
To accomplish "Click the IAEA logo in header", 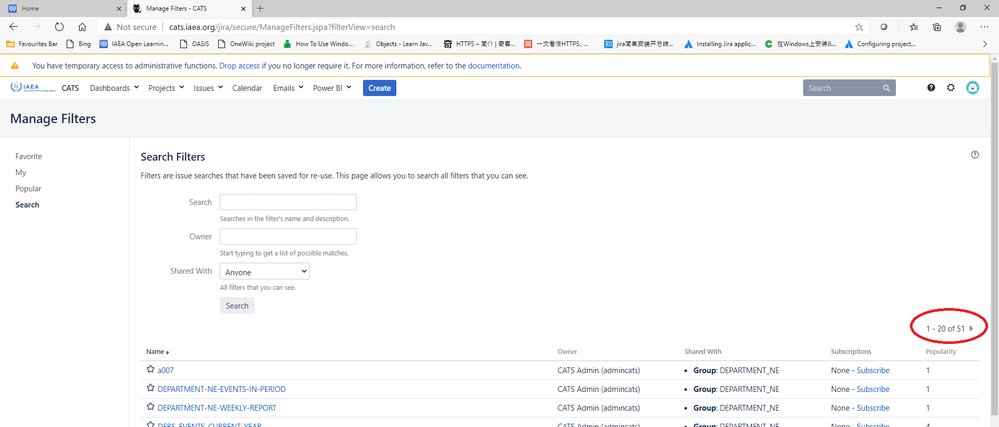I will pos(31,88).
